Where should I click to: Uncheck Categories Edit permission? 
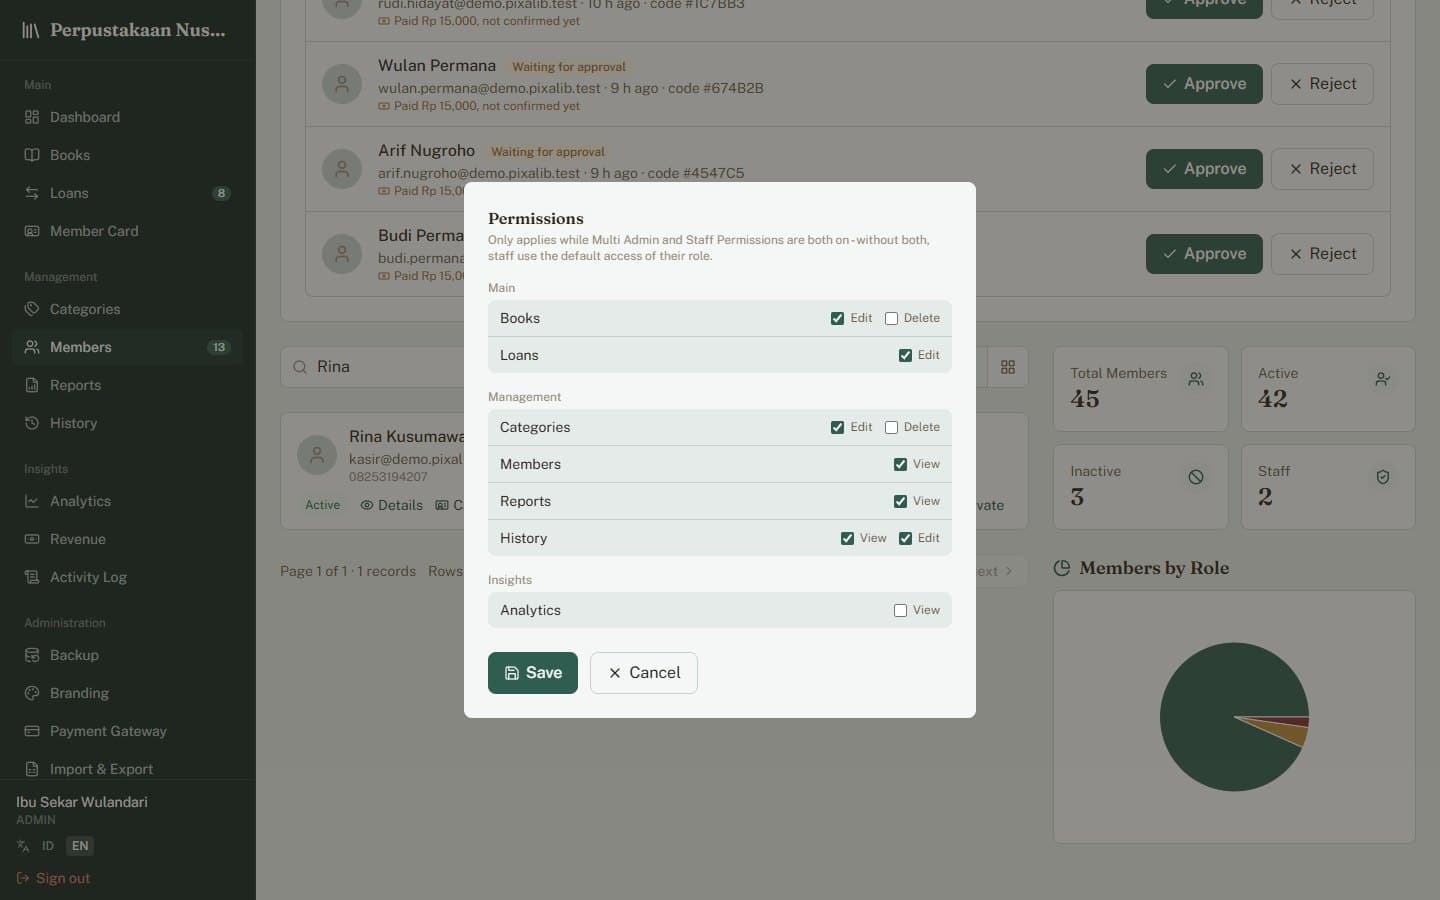[x=837, y=427]
